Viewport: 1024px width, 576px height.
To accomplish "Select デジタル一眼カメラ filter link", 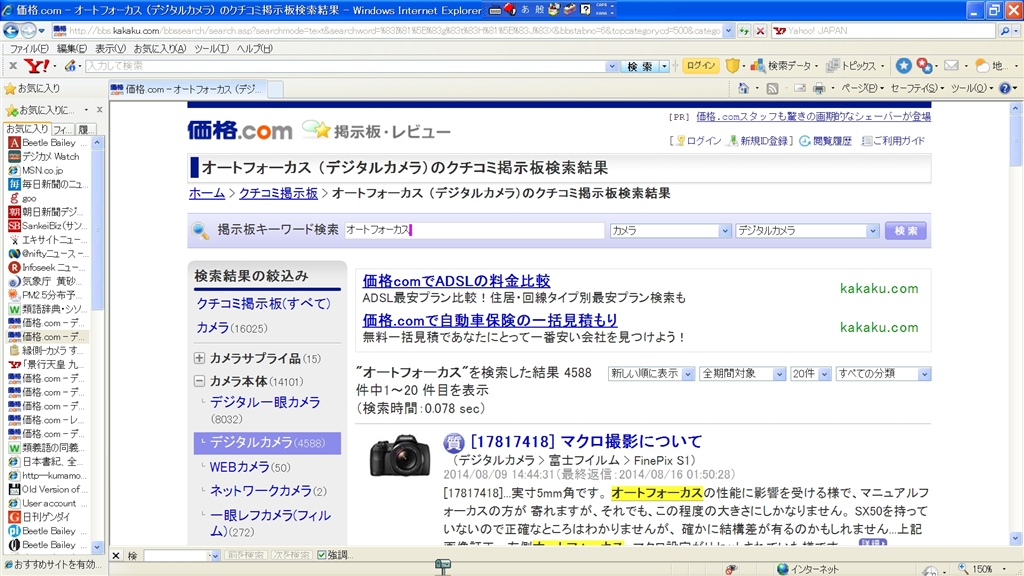I will coord(265,402).
